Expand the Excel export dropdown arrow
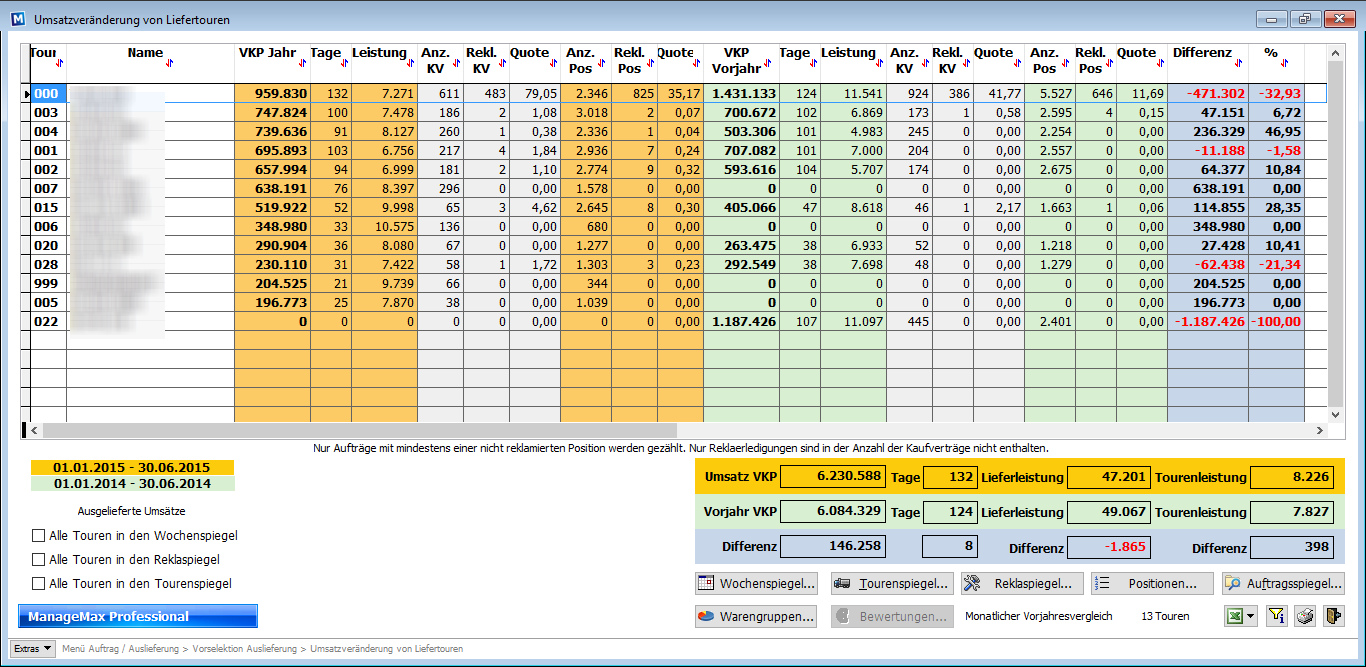 (1251, 617)
